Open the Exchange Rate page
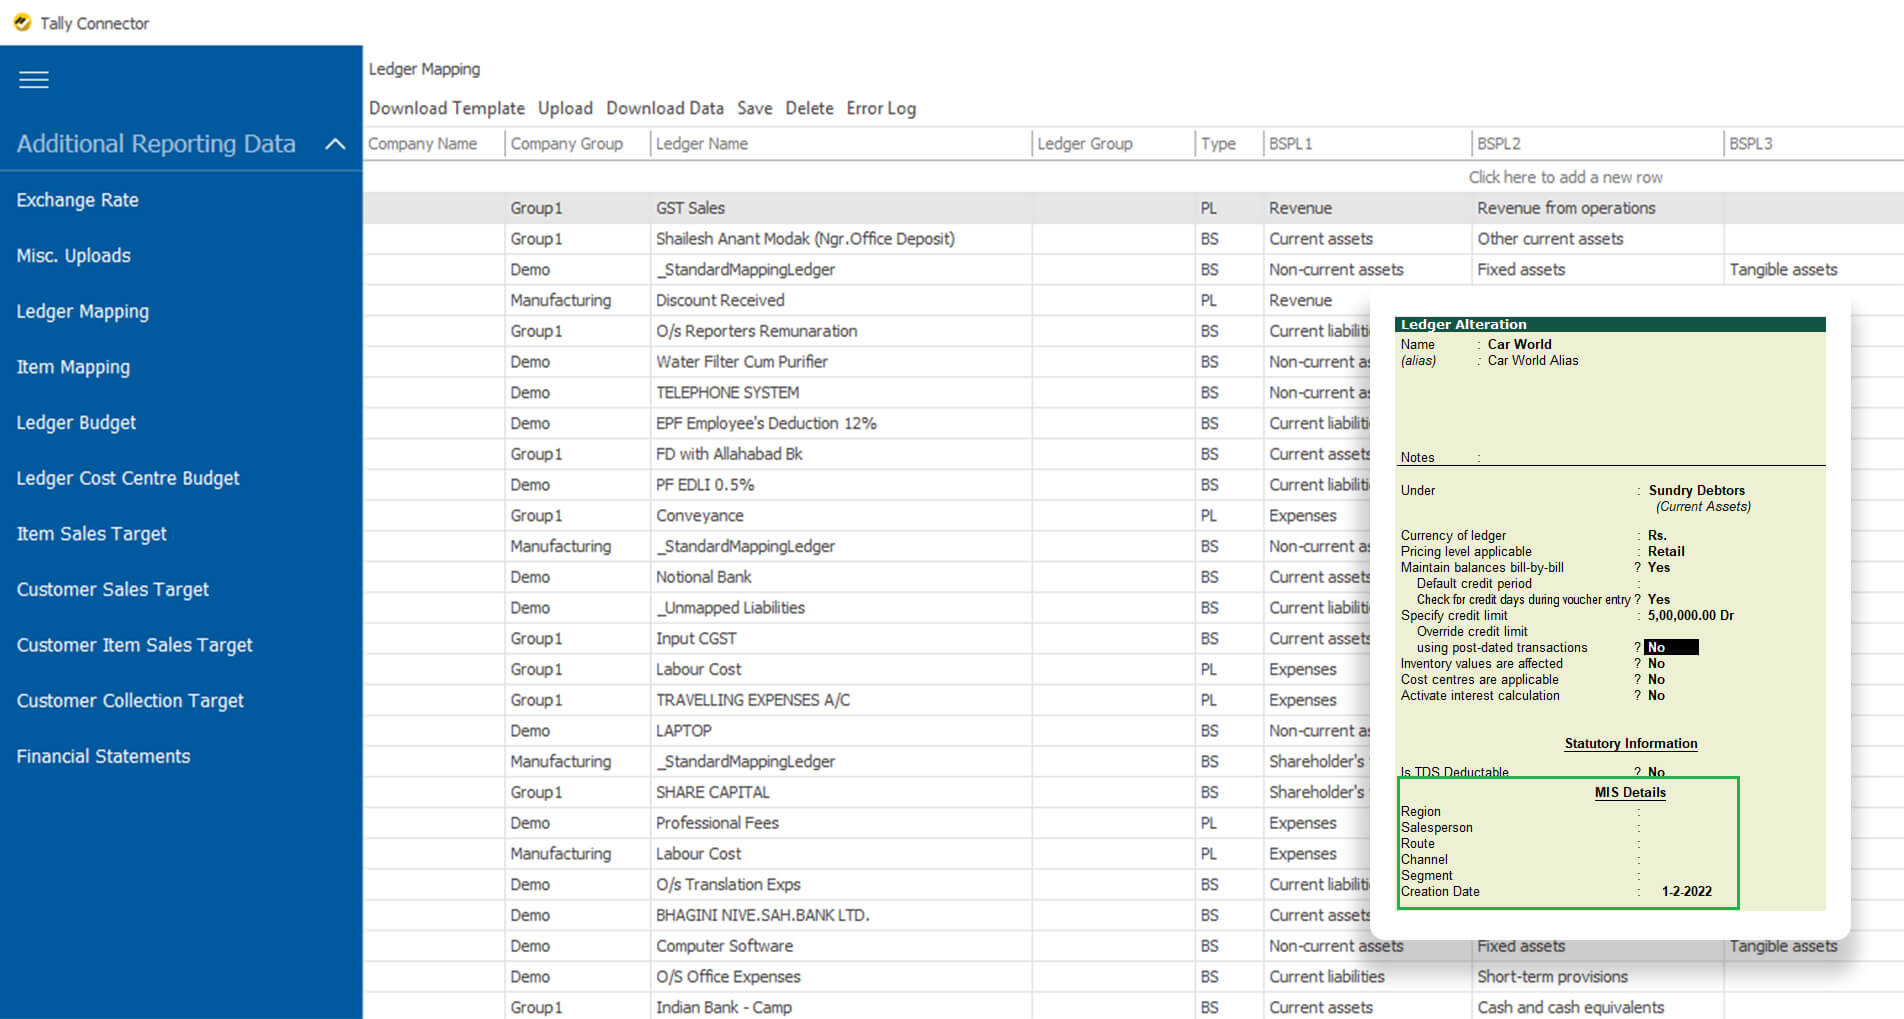Image resolution: width=1904 pixels, height=1019 pixels. click(x=77, y=200)
